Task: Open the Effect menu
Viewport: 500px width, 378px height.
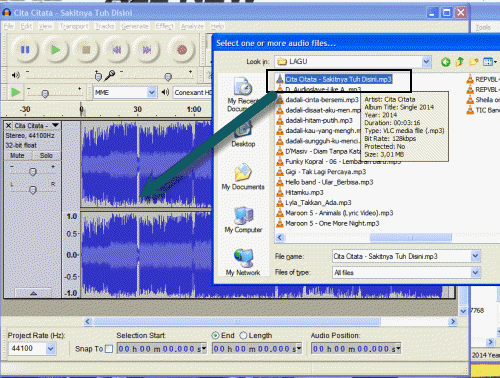Action: pos(165,26)
